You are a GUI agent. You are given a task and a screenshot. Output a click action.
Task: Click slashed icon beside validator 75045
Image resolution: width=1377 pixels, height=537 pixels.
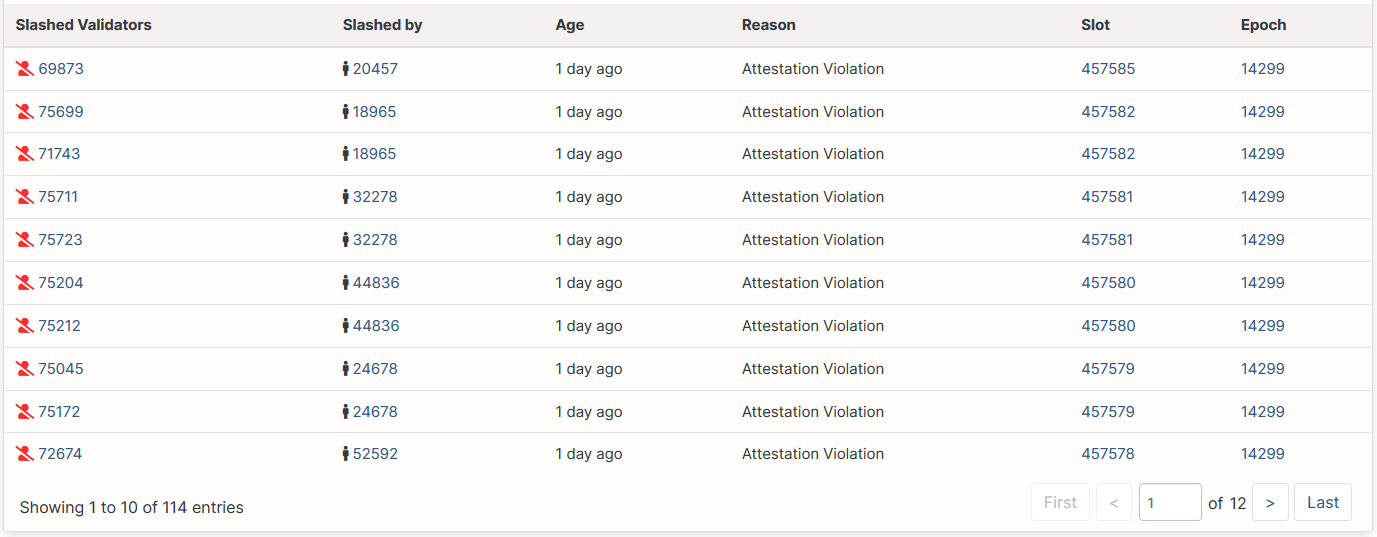coord(25,369)
